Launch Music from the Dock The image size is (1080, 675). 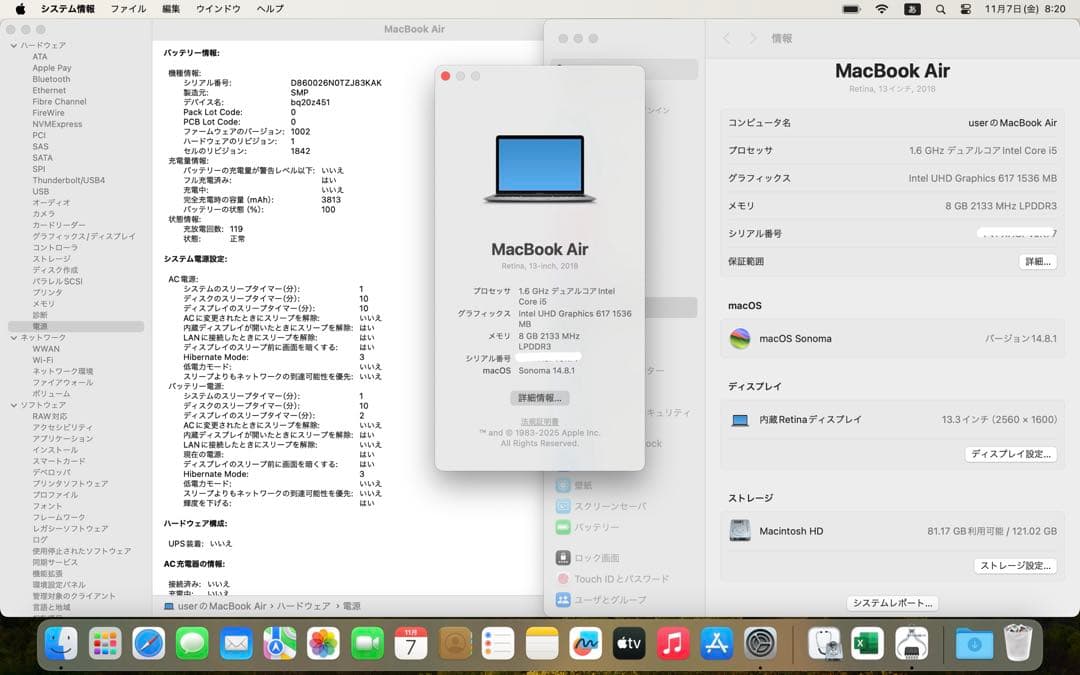[x=672, y=645]
